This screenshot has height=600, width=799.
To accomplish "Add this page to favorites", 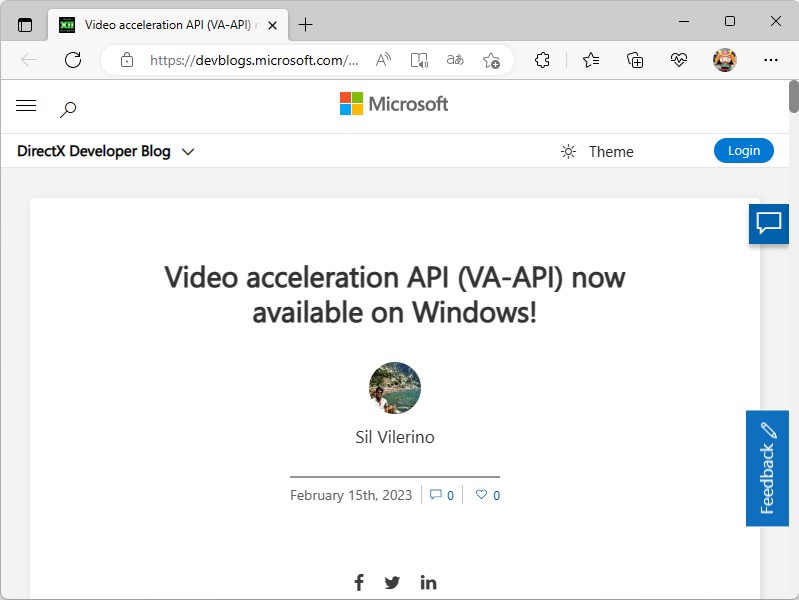I will point(491,60).
